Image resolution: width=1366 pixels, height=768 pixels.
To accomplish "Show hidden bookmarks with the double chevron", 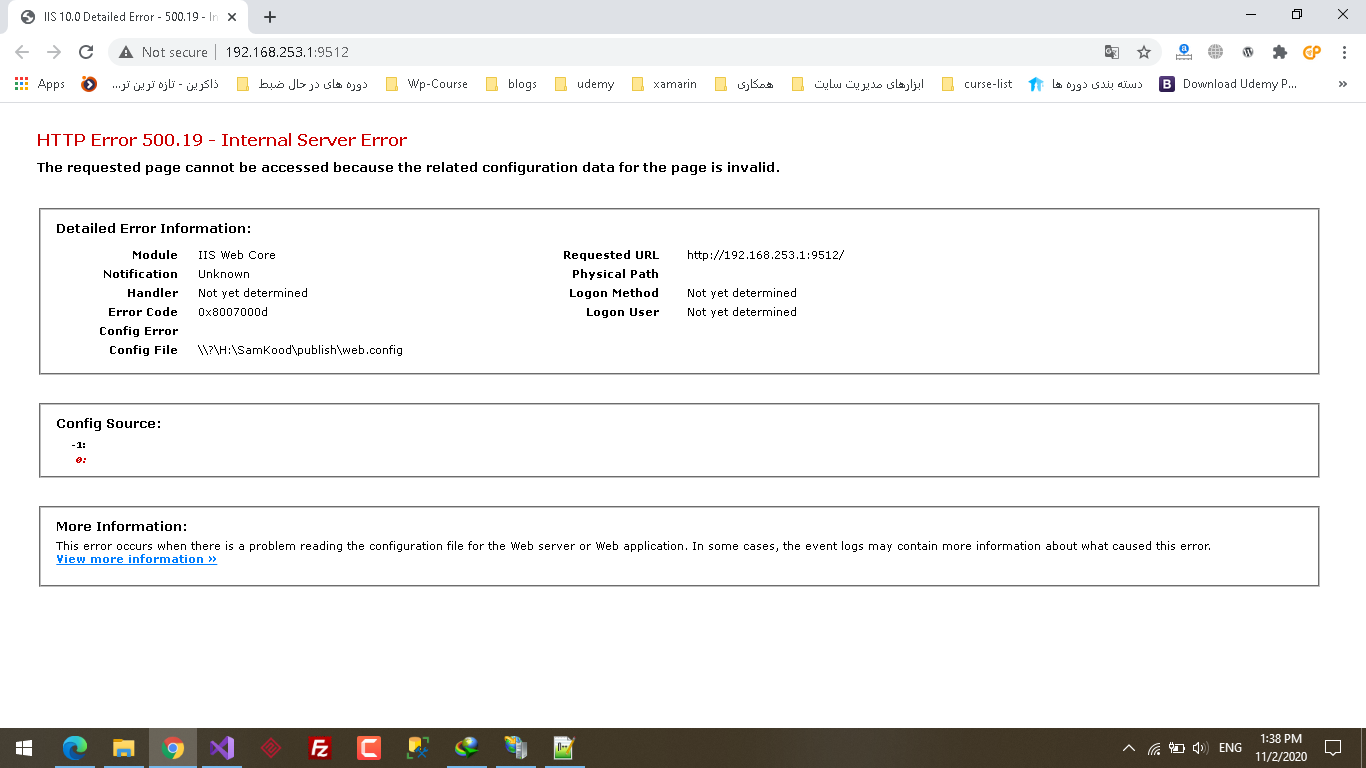I will click(x=1342, y=84).
